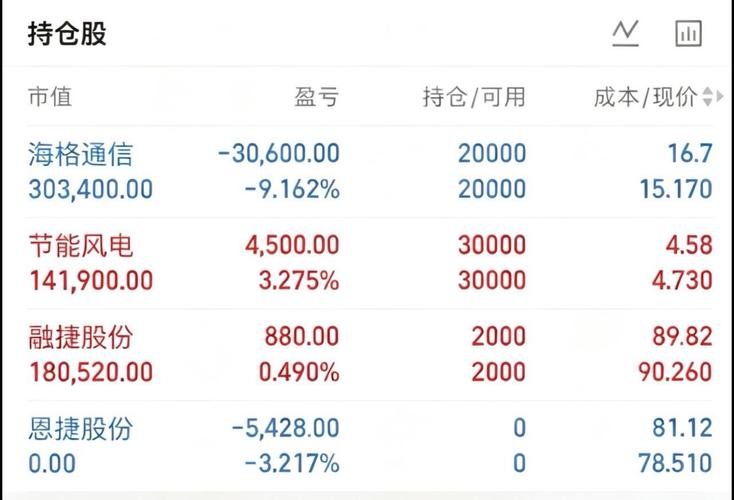Open the bar chart statistics icon

click(x=688, y=33)
